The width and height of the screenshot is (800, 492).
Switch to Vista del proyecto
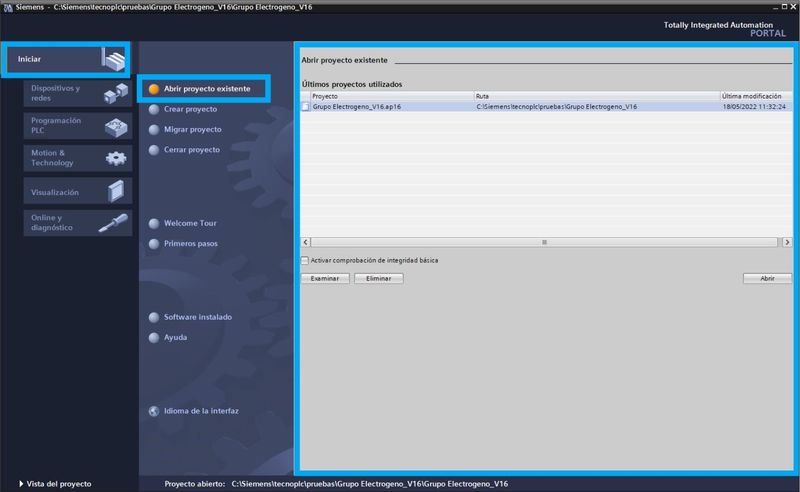click(59, 484)
